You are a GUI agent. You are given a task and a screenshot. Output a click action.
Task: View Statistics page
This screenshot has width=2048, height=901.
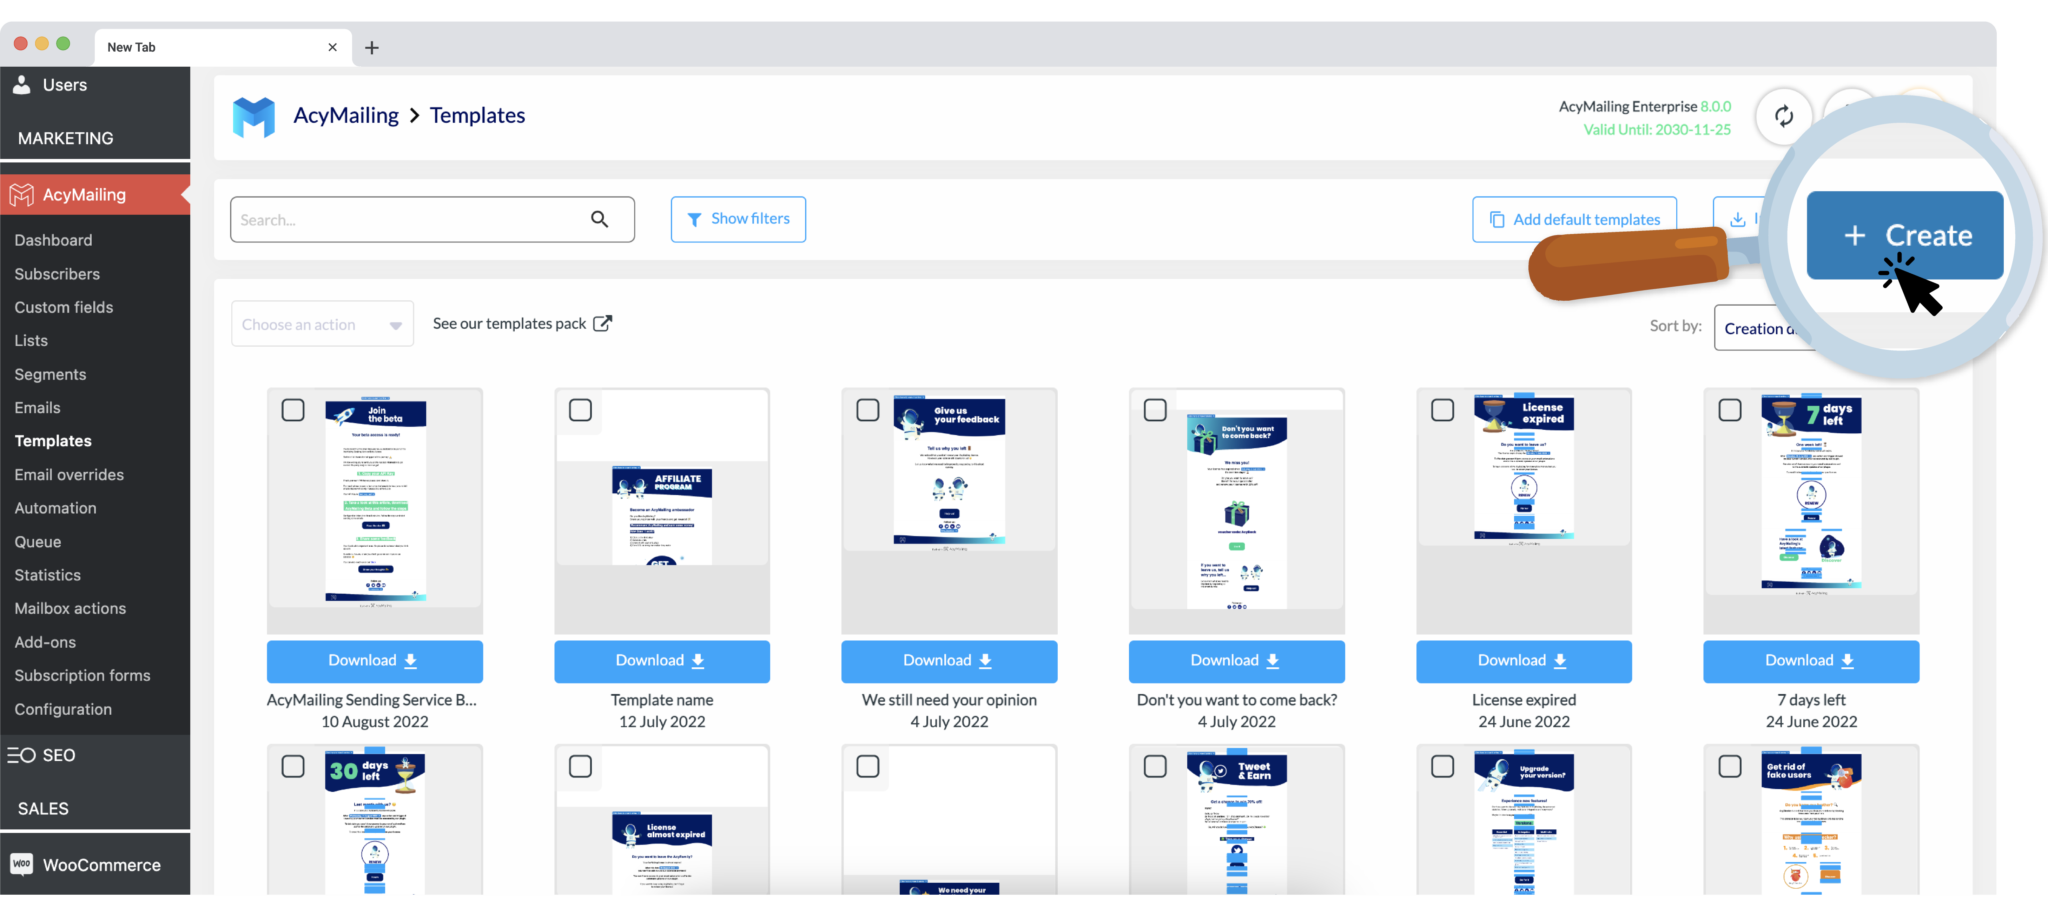point(47,575)
